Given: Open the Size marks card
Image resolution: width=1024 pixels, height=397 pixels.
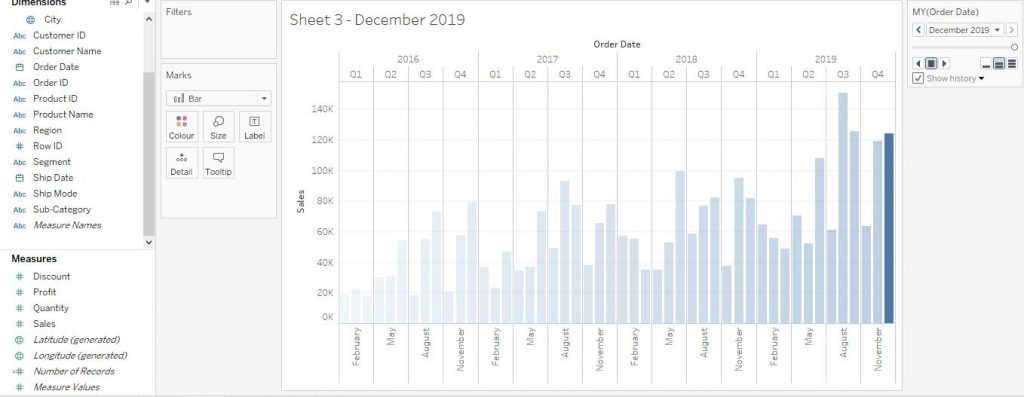Looking at the screenshot, I should (218, 127).
